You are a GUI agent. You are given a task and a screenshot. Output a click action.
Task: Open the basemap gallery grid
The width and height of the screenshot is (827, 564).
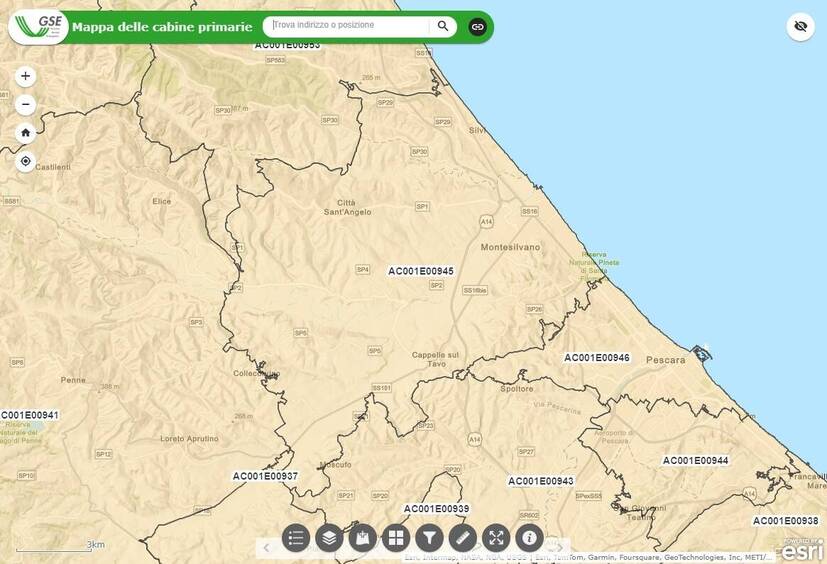396,538
